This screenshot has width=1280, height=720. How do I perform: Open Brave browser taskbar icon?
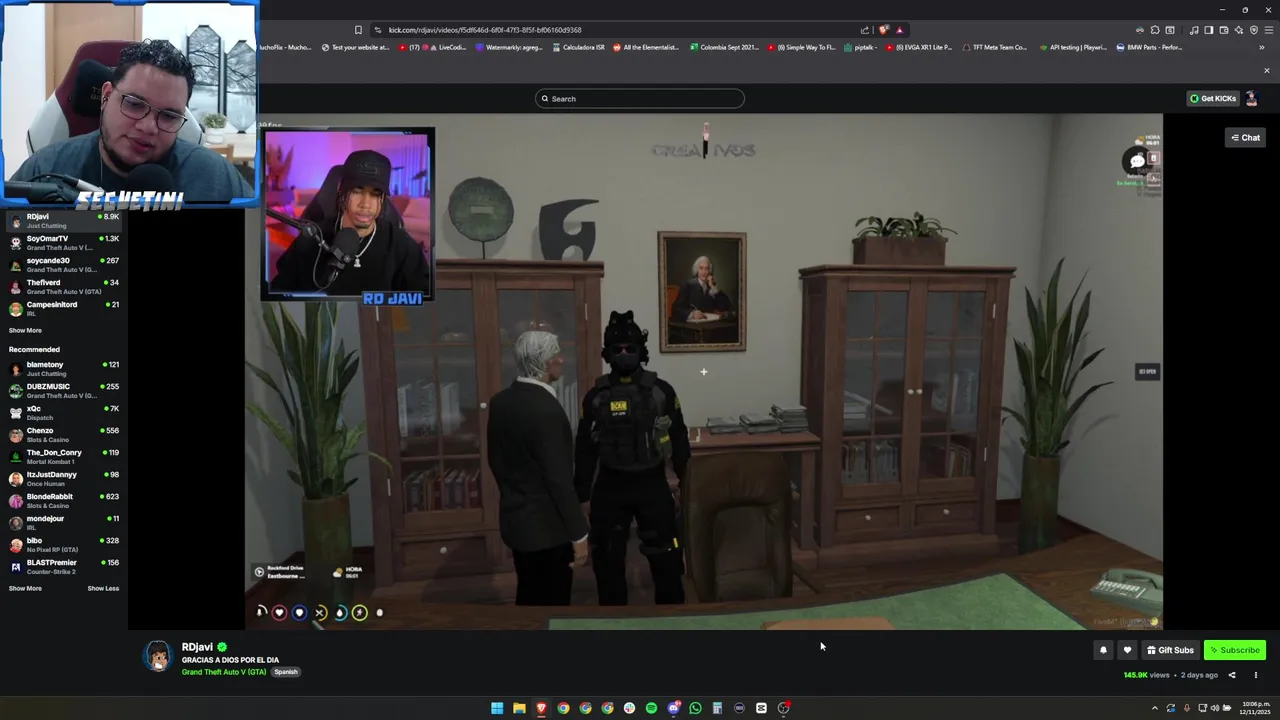click(x=541, y=708)
